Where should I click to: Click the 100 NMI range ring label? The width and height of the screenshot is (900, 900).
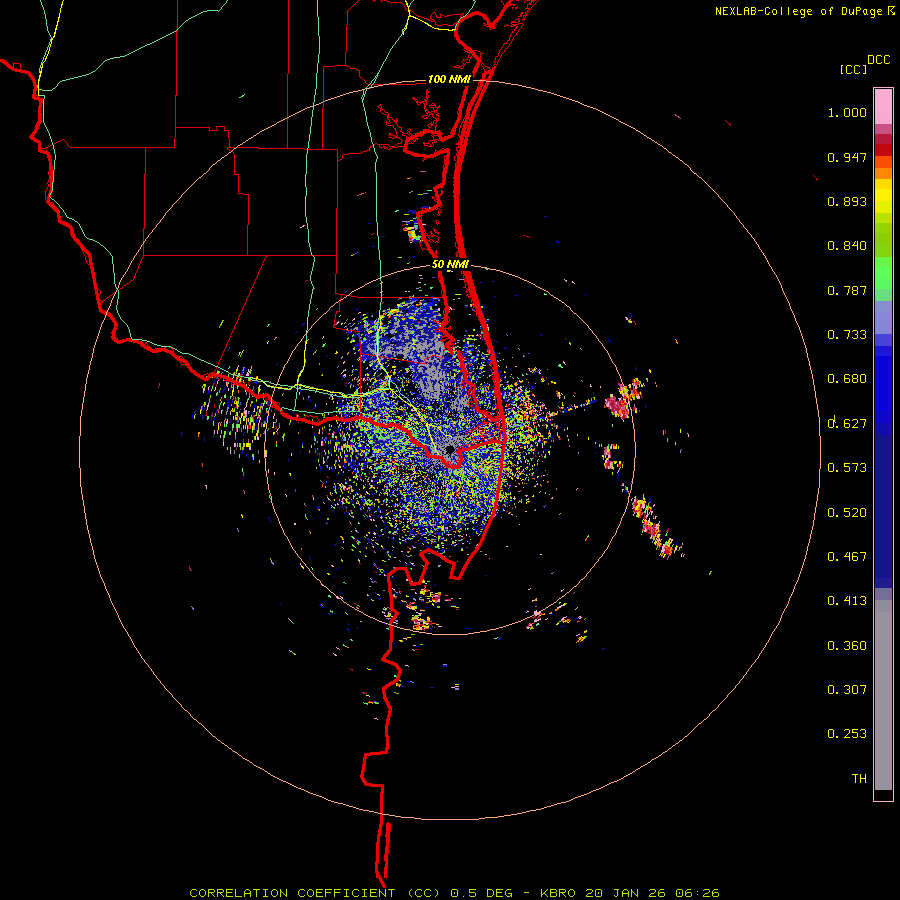pyautogui.click(x=449, y=79)
